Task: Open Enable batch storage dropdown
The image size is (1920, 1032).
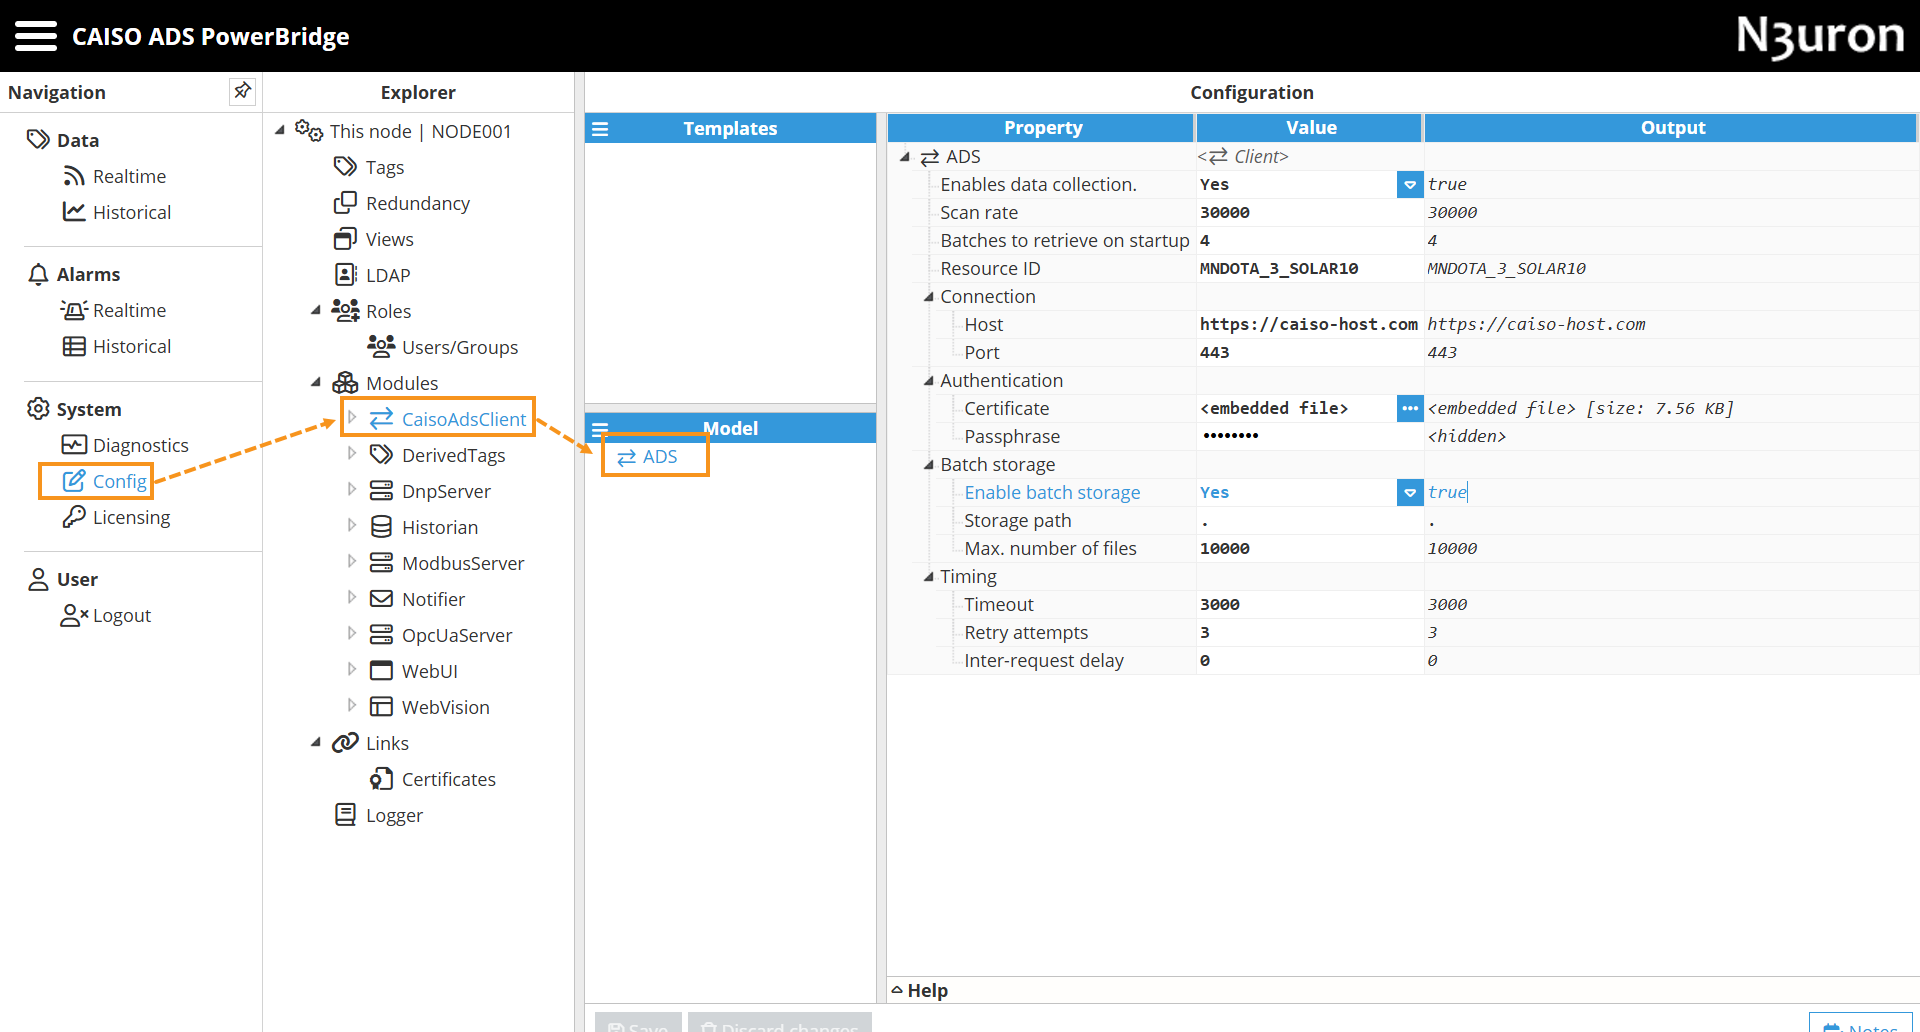Action: coord(1410,493)
